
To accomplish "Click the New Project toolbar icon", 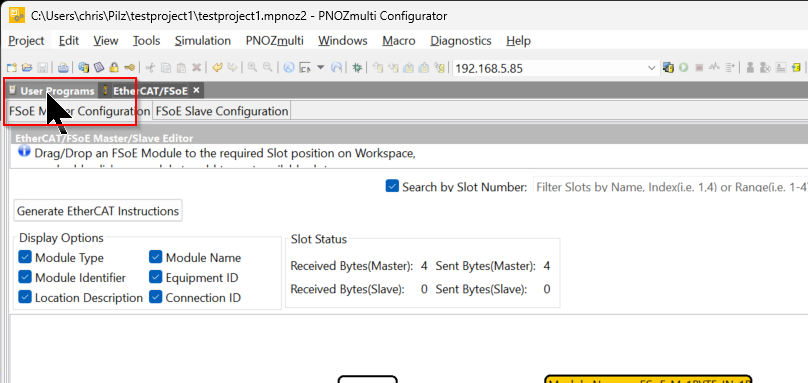I will coord(11,68).
